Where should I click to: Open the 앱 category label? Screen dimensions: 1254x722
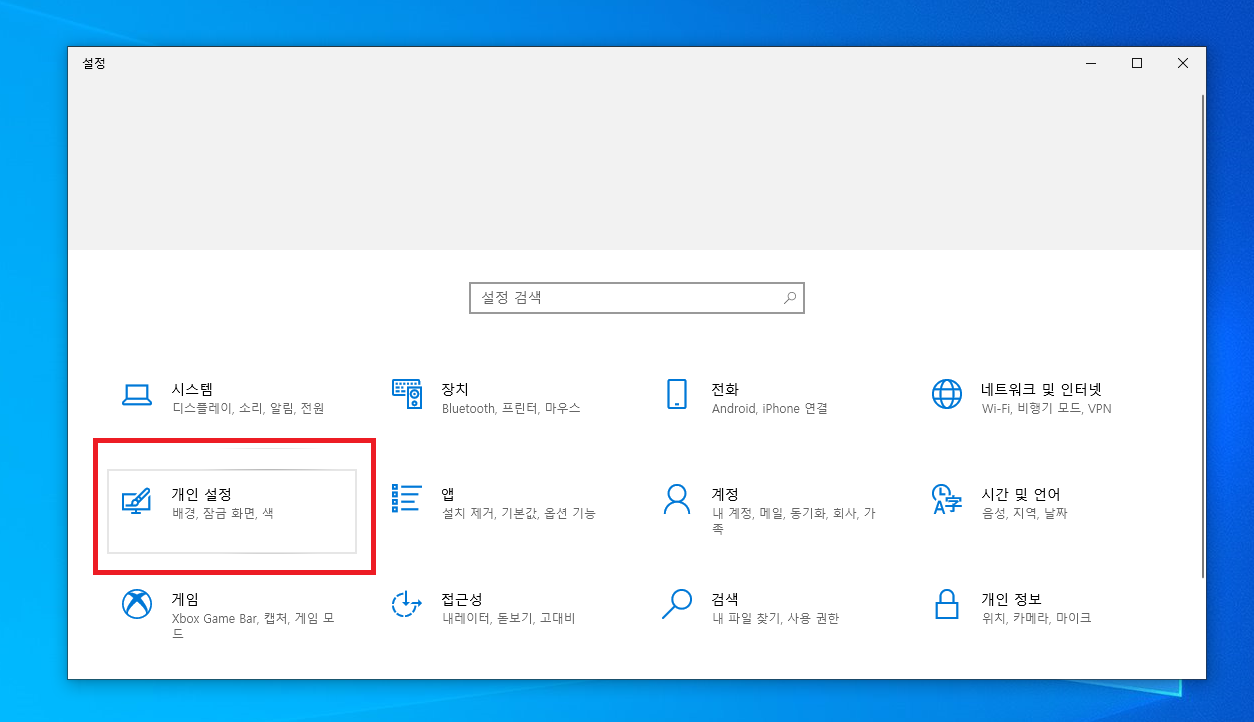[448, 494]
